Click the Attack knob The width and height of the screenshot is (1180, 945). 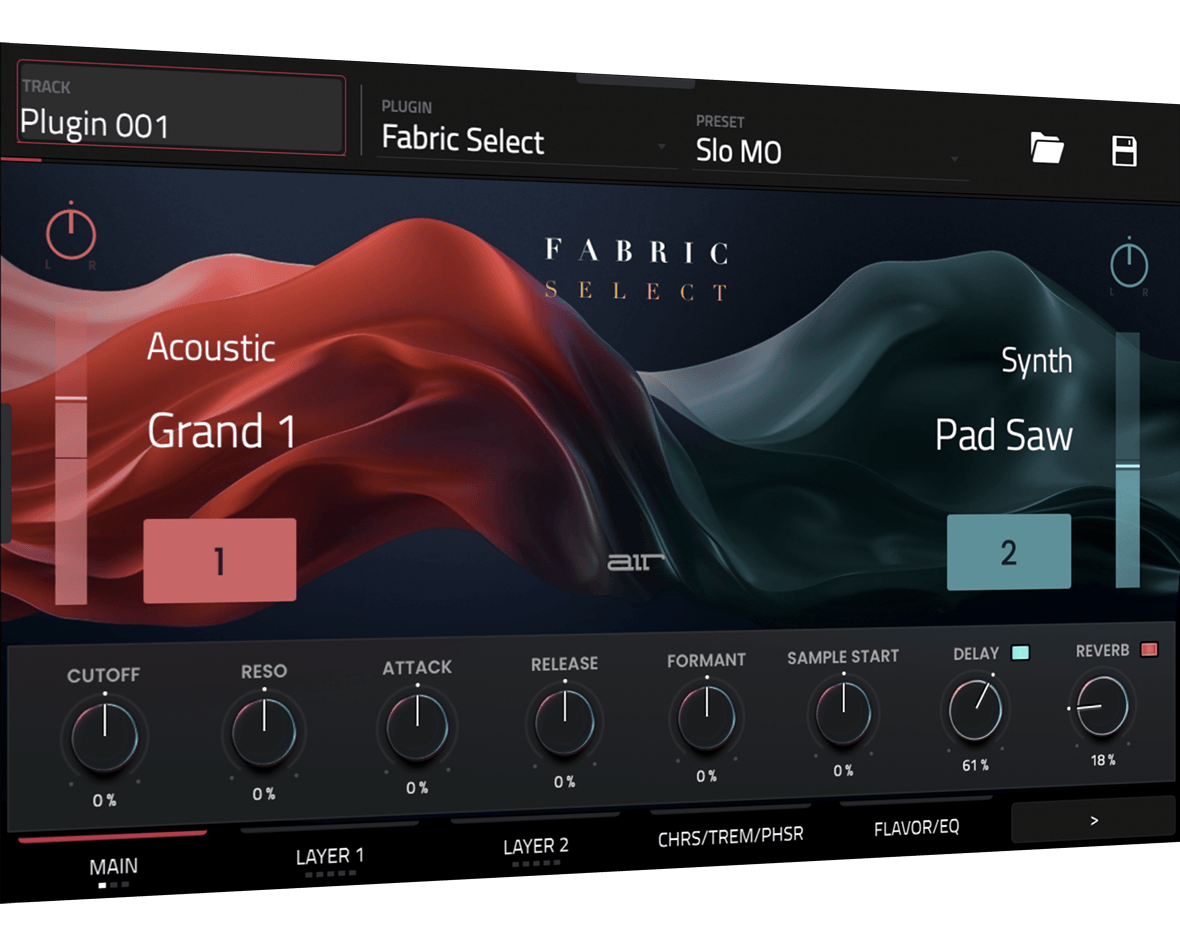[417, 727]
